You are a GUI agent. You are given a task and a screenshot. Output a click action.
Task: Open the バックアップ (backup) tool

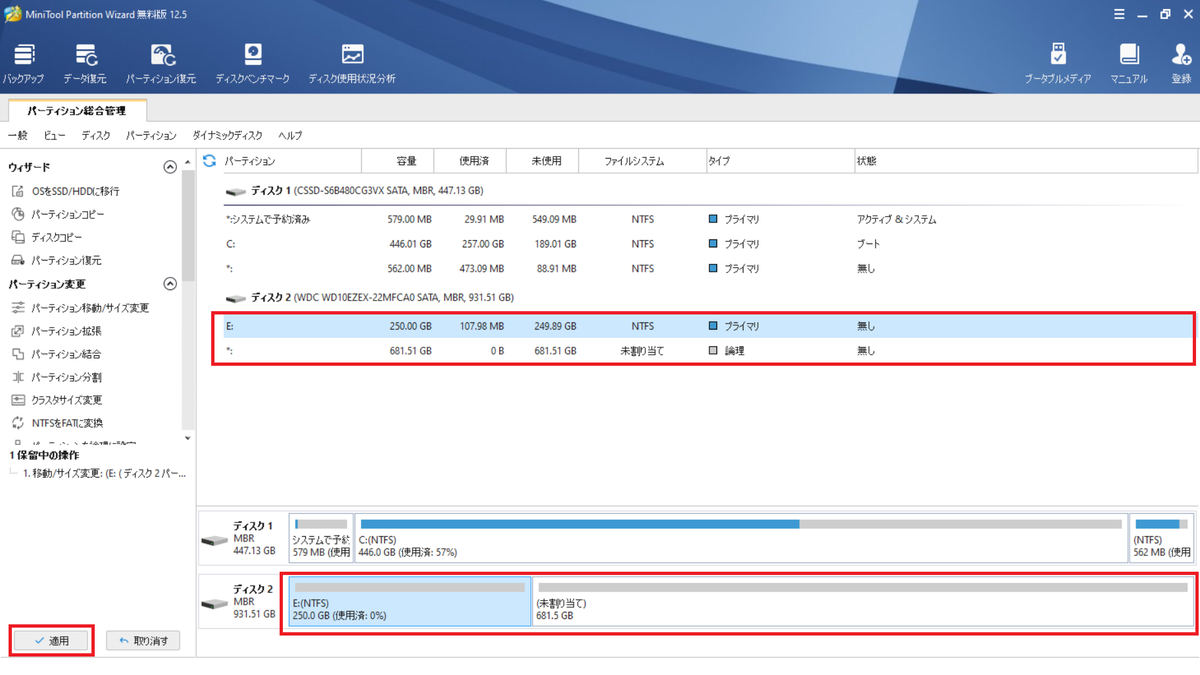23,63
